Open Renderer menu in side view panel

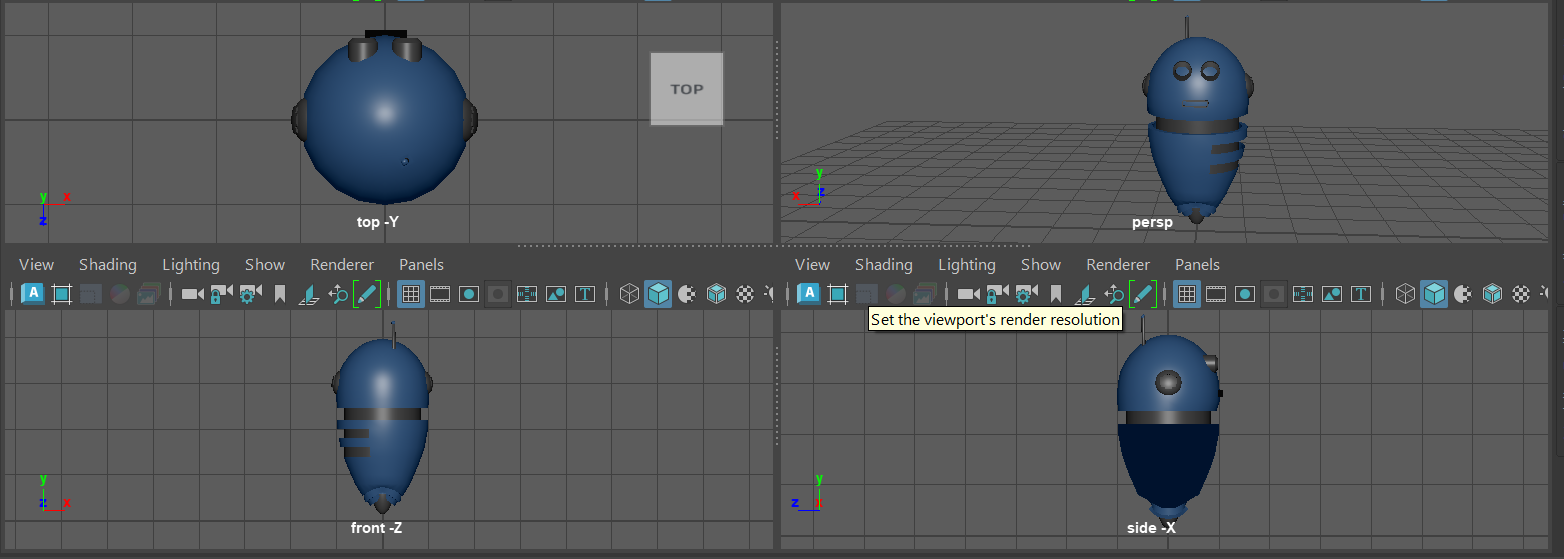[1118, 265]
